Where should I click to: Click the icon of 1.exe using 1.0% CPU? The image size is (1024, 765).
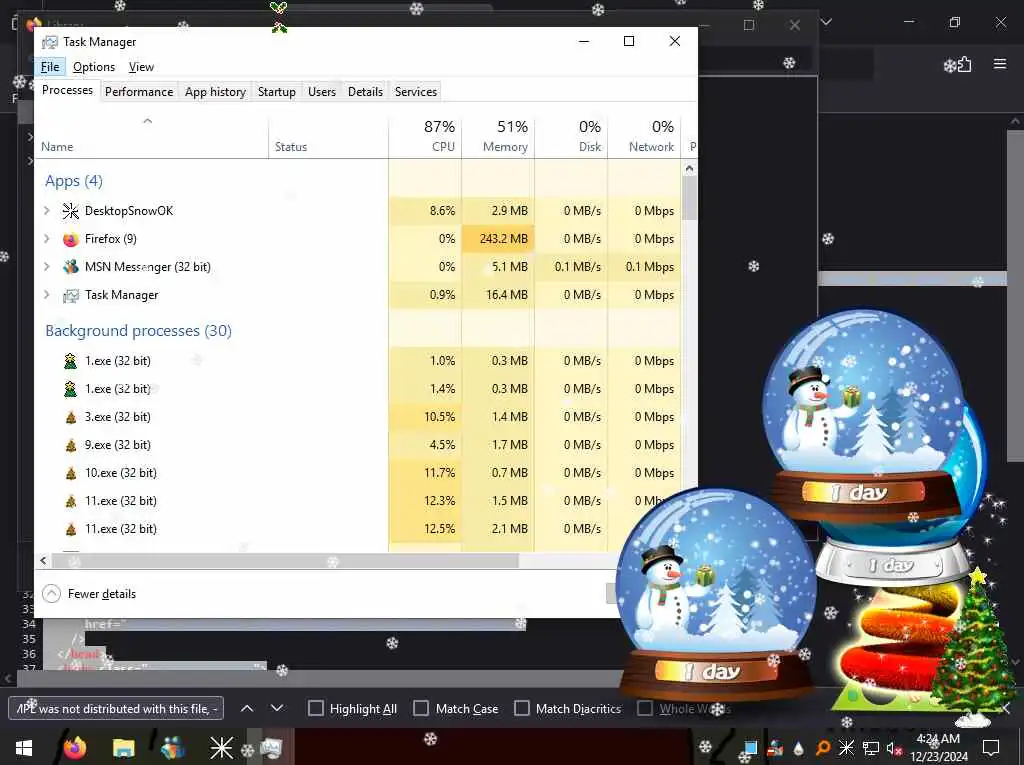pyautogui.click(x=71, y=361)
